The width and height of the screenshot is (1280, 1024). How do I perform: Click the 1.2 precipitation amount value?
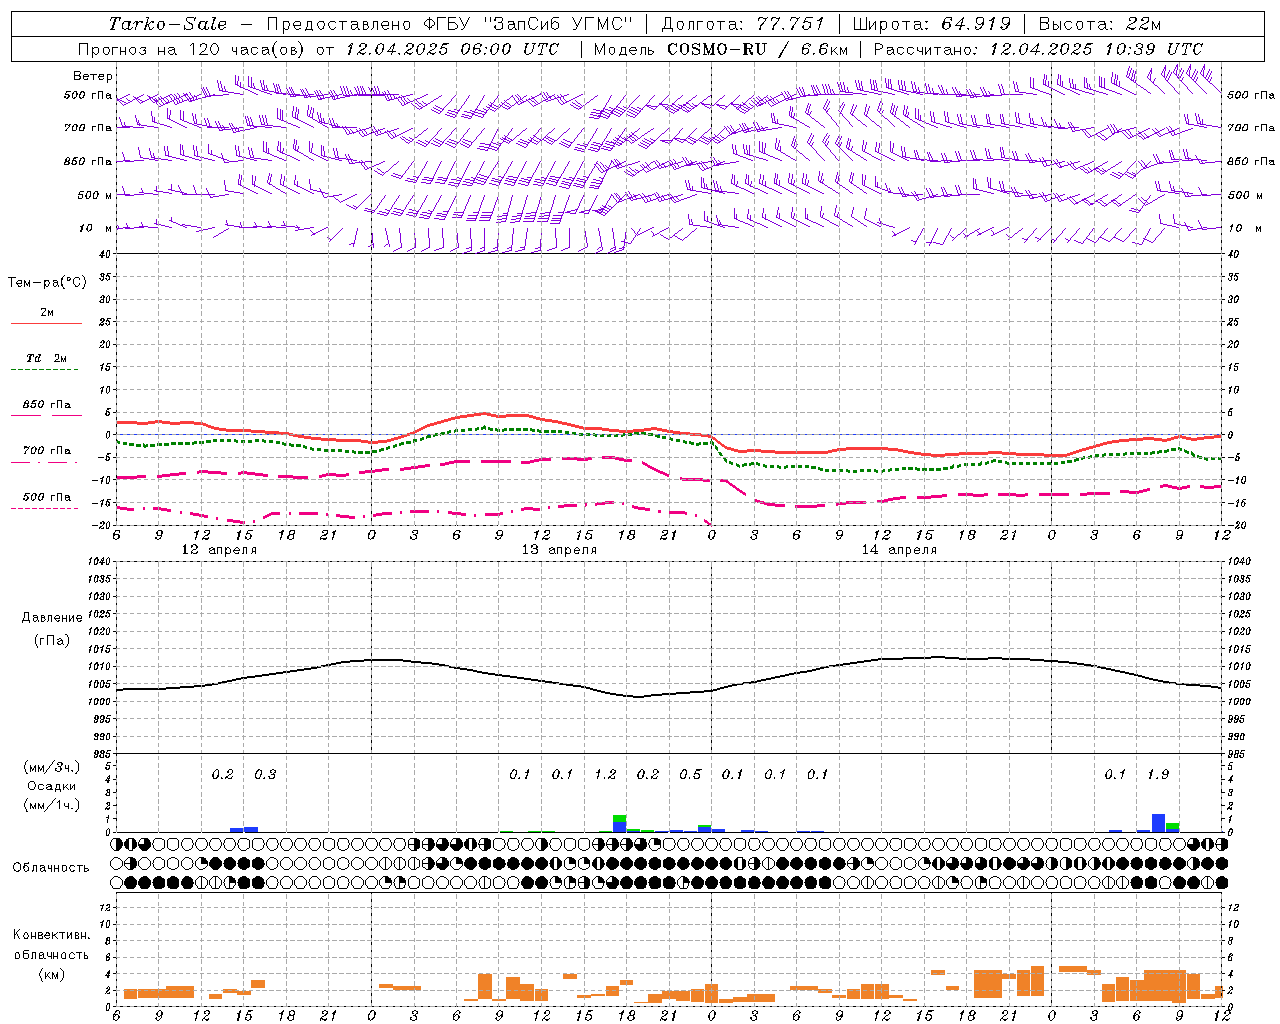click(x=605, y=775)
